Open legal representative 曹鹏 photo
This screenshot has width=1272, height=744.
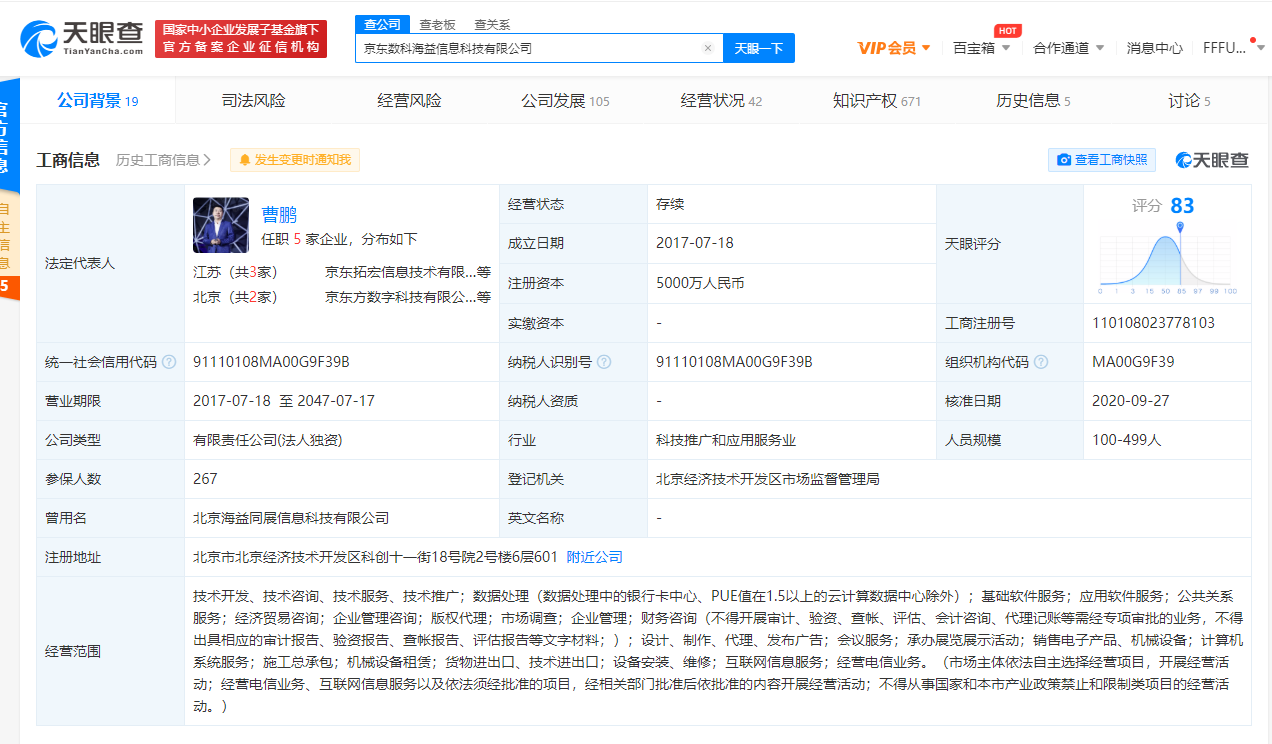(221, 225)
